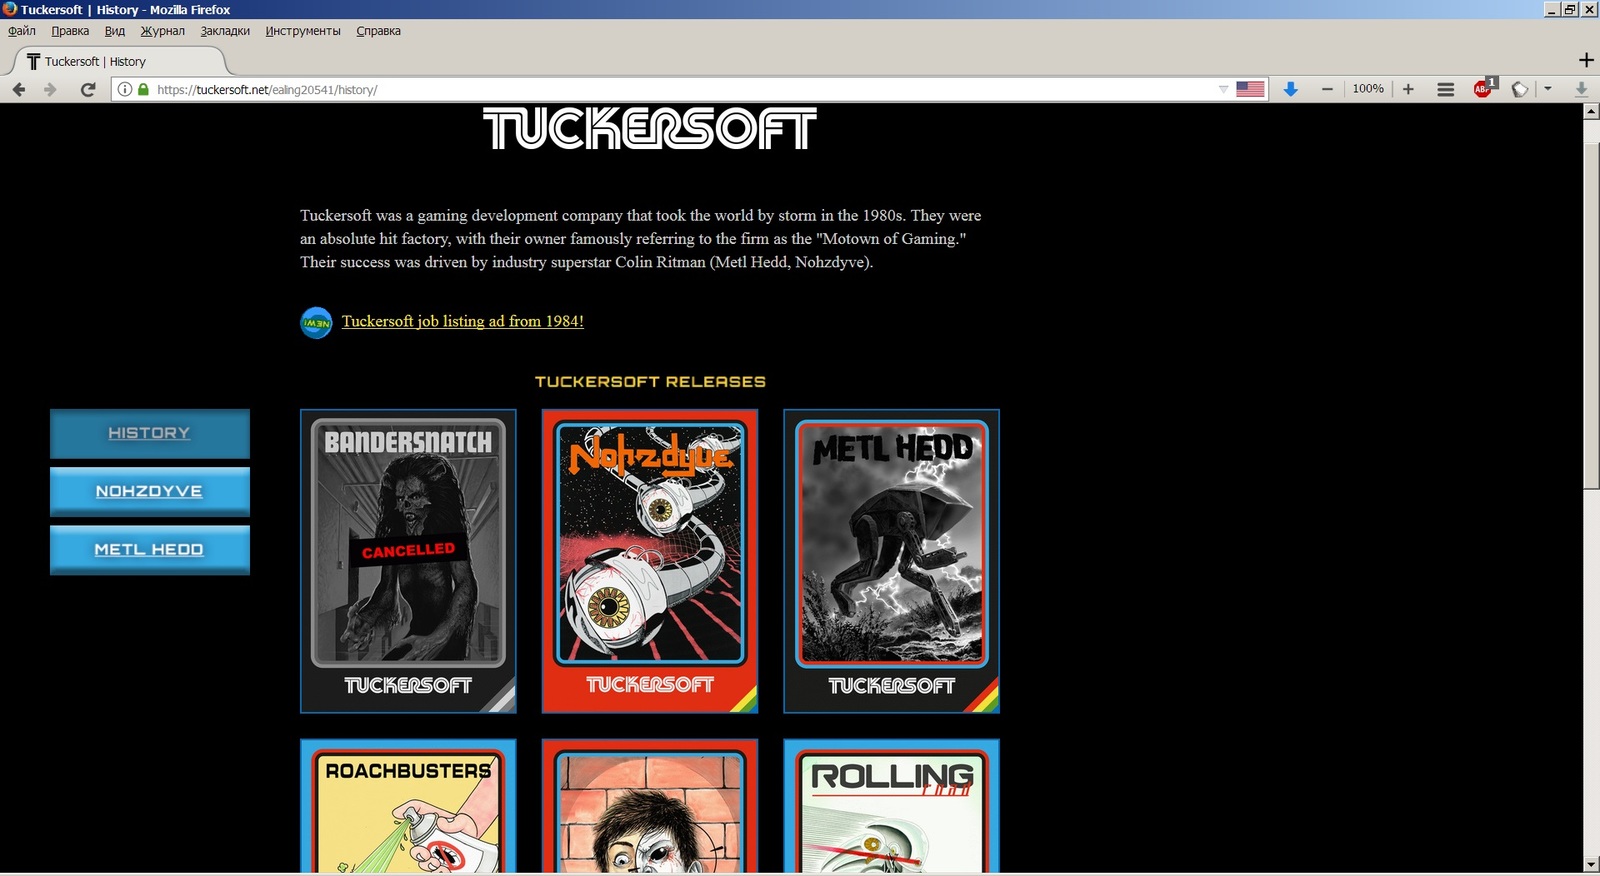Zoom out with the minus button
This screenshot has width=1600, height=876.
[1327, 89]
